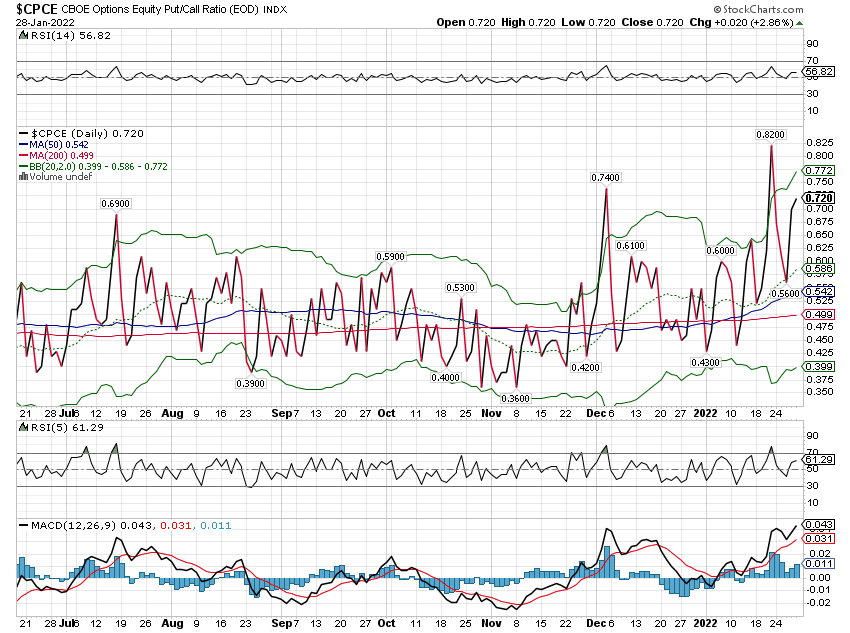Click the MA(50) 0.542 legend entry
Screen dimensions: 850x633
coord(59,145)
